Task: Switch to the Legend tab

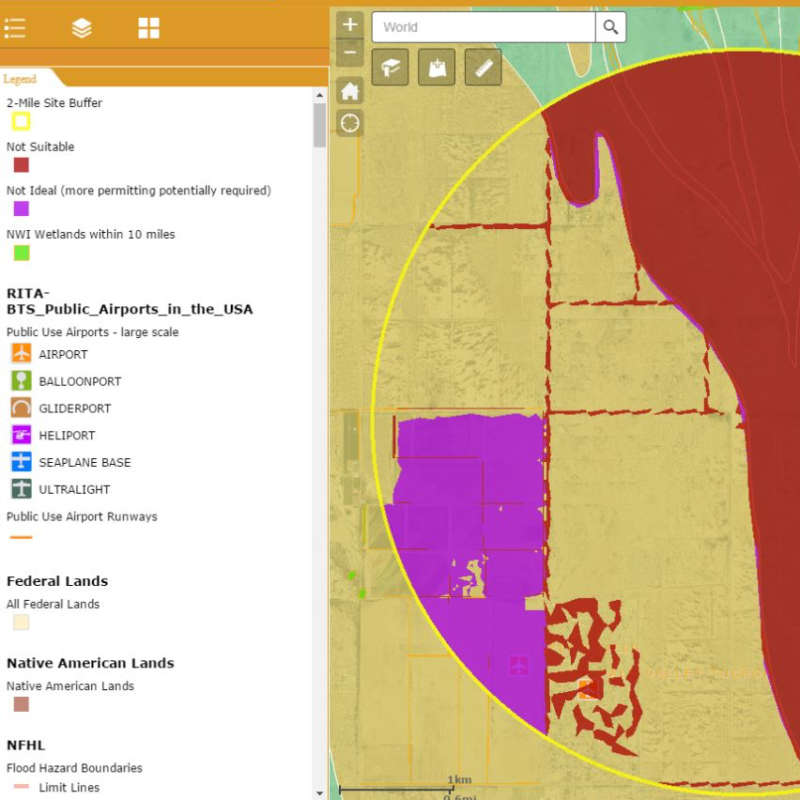Action: (20, 77)
